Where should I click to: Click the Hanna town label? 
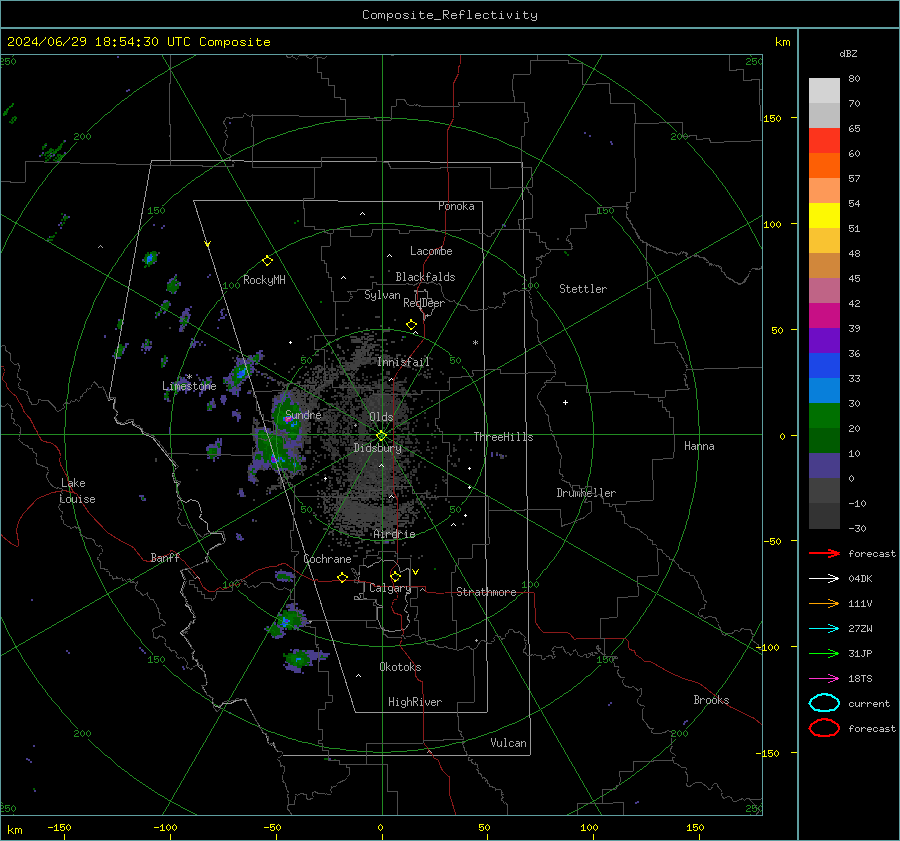coord(699,446)
